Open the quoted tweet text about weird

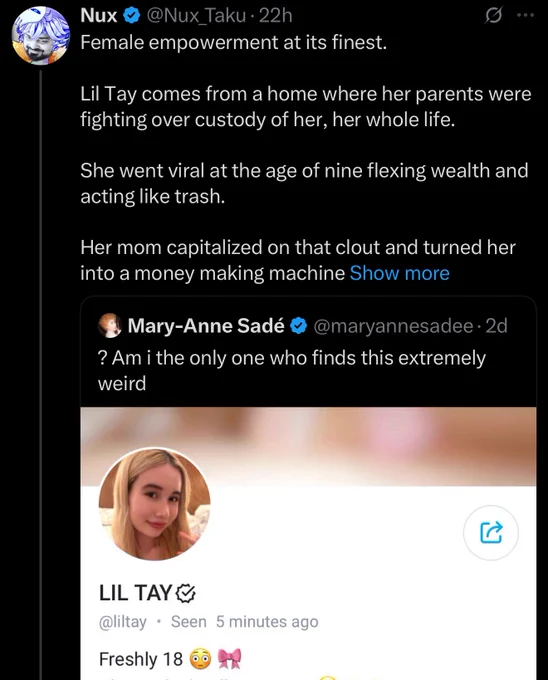[x=291, y=371]
